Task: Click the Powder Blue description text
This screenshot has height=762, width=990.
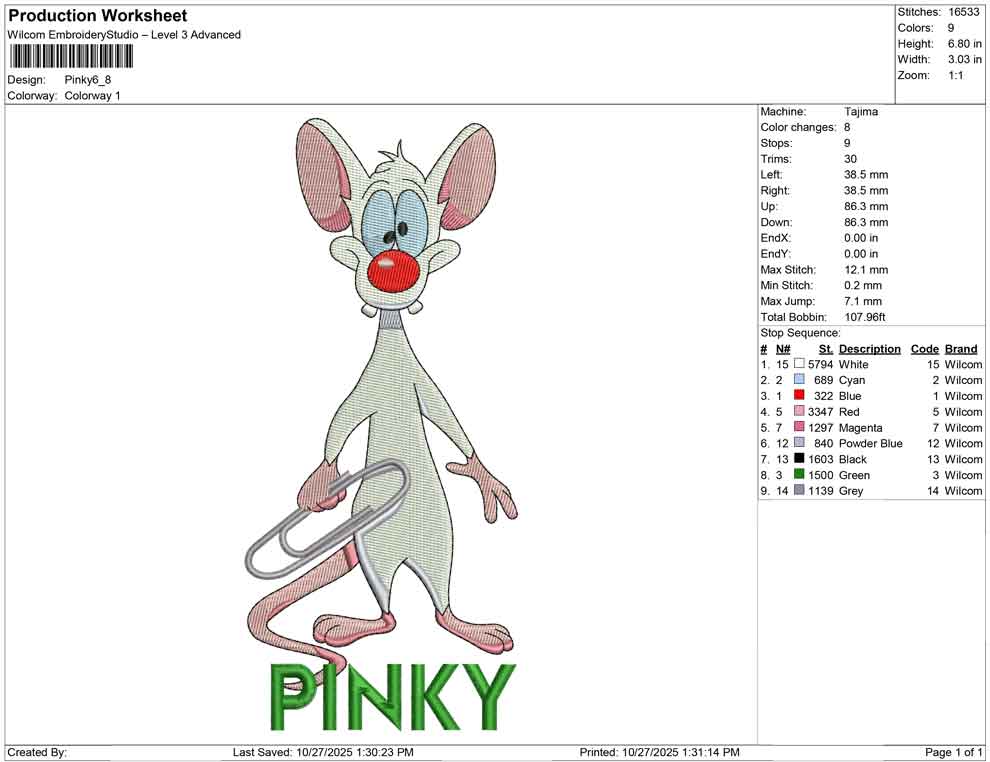Action: point(871,443)
